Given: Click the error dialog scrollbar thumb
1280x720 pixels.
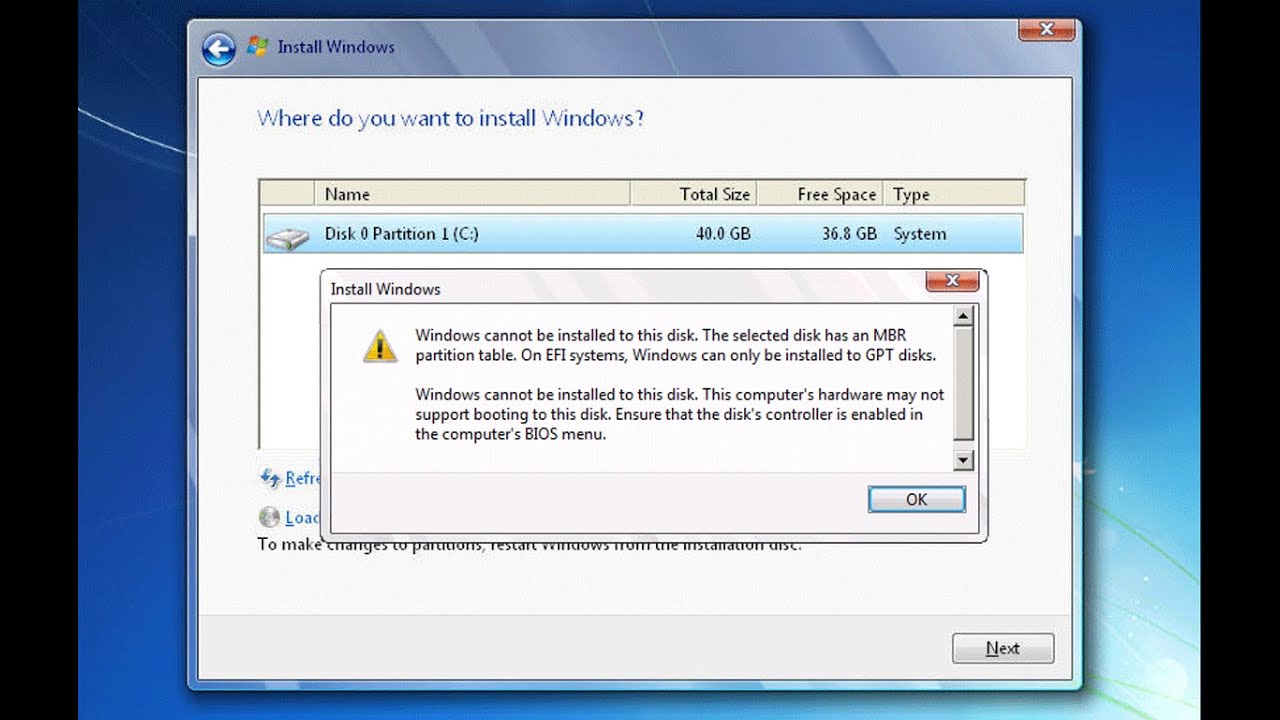Looking at the screenshot, I should point(964,383).
